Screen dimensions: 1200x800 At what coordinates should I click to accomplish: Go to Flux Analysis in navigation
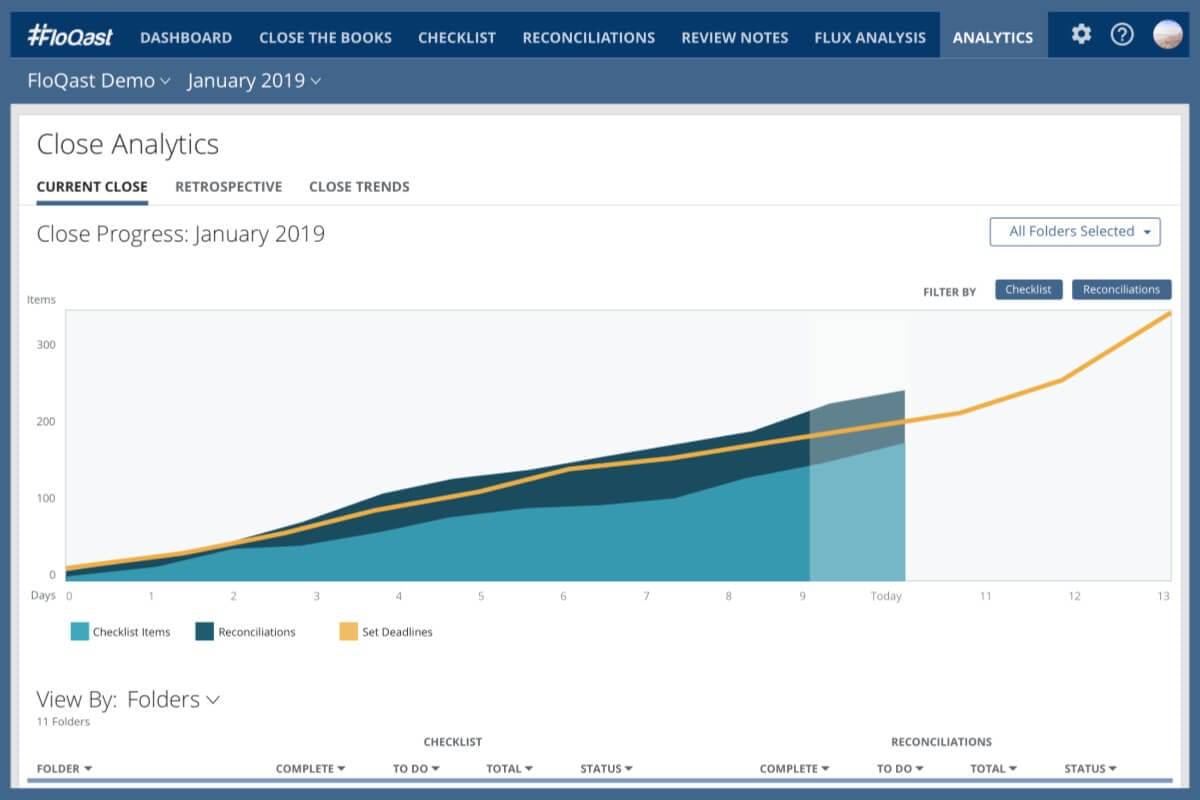click(x=870, y=37)
